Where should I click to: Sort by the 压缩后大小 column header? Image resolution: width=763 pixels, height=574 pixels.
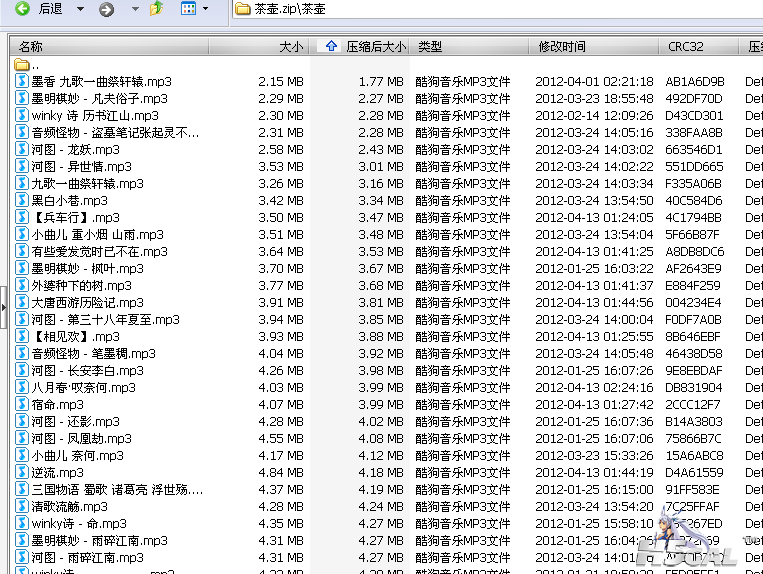(x=359, y=47)
